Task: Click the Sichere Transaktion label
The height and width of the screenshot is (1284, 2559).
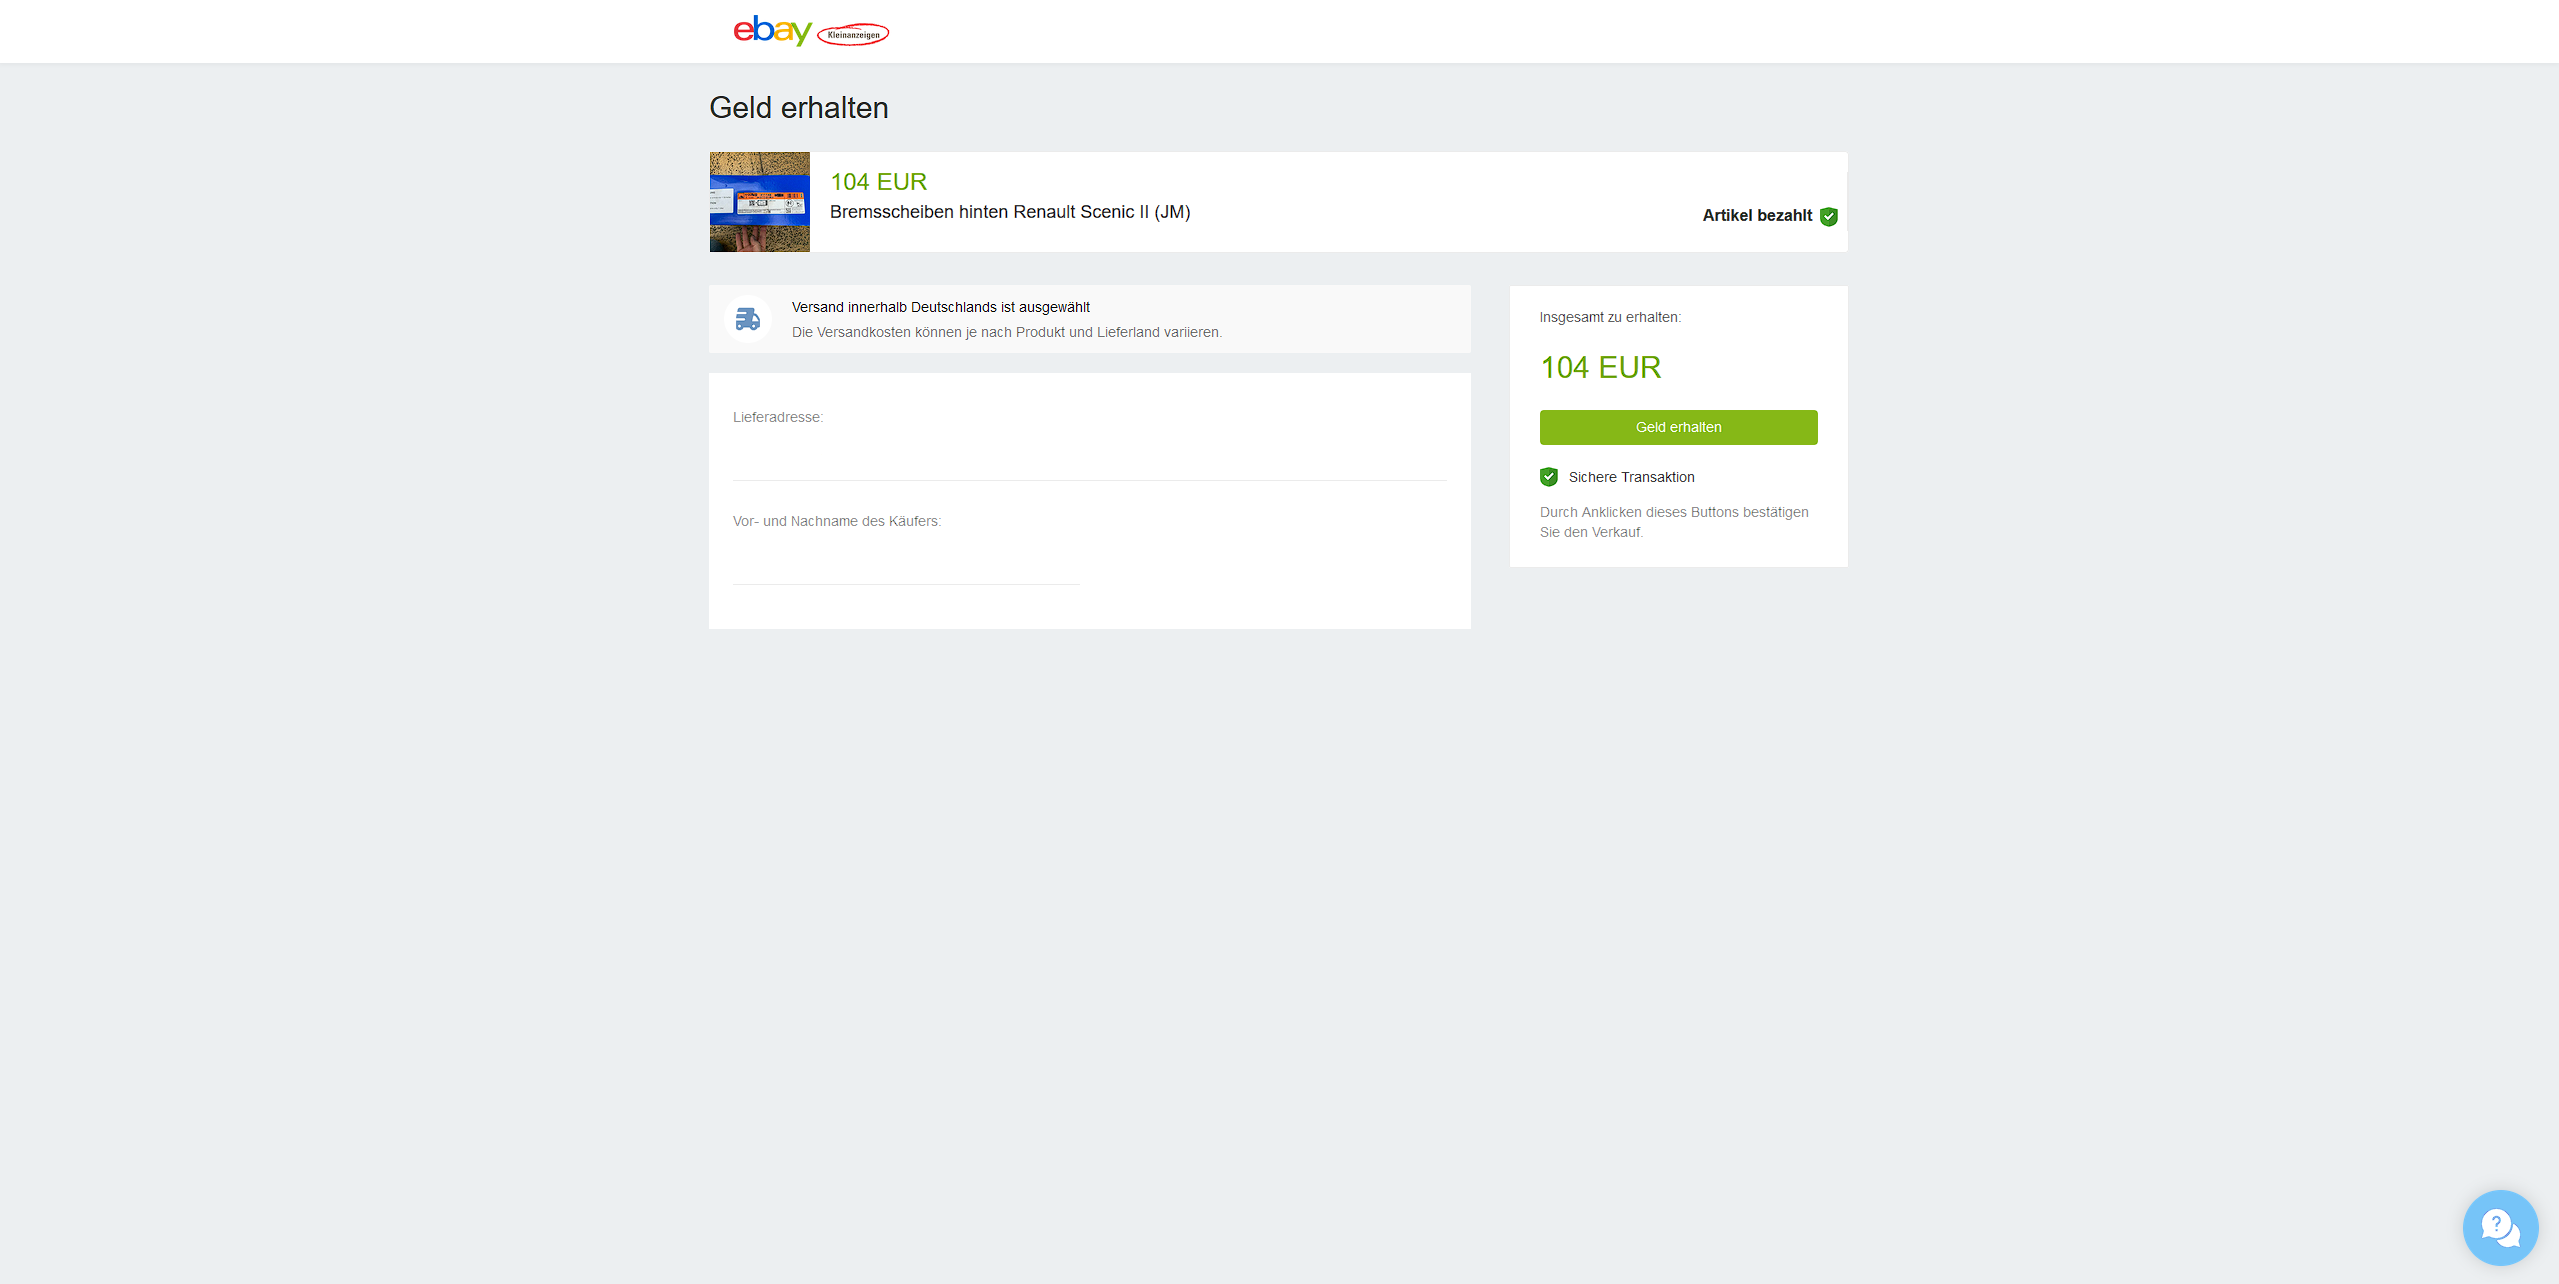Action: (1632, 477)
